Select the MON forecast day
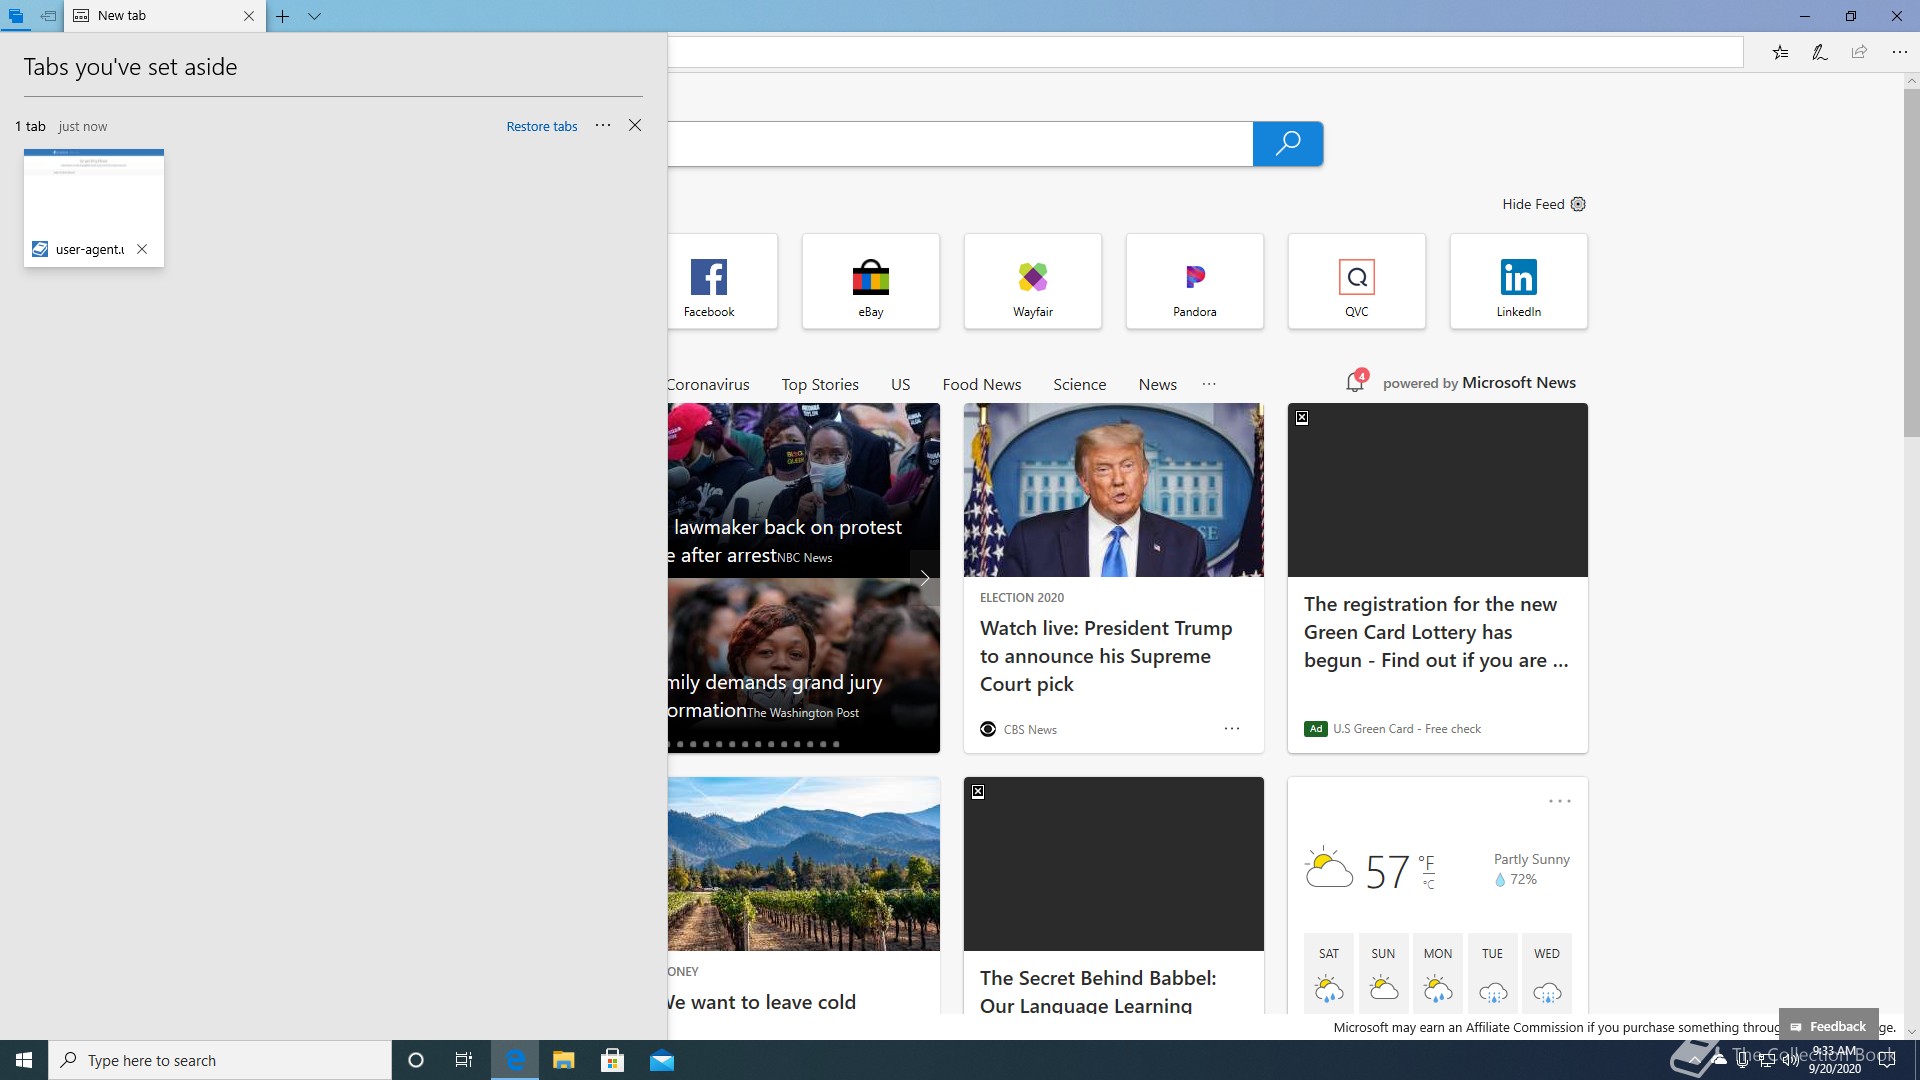The image size is (1920, 1080). click(1438, 972)
